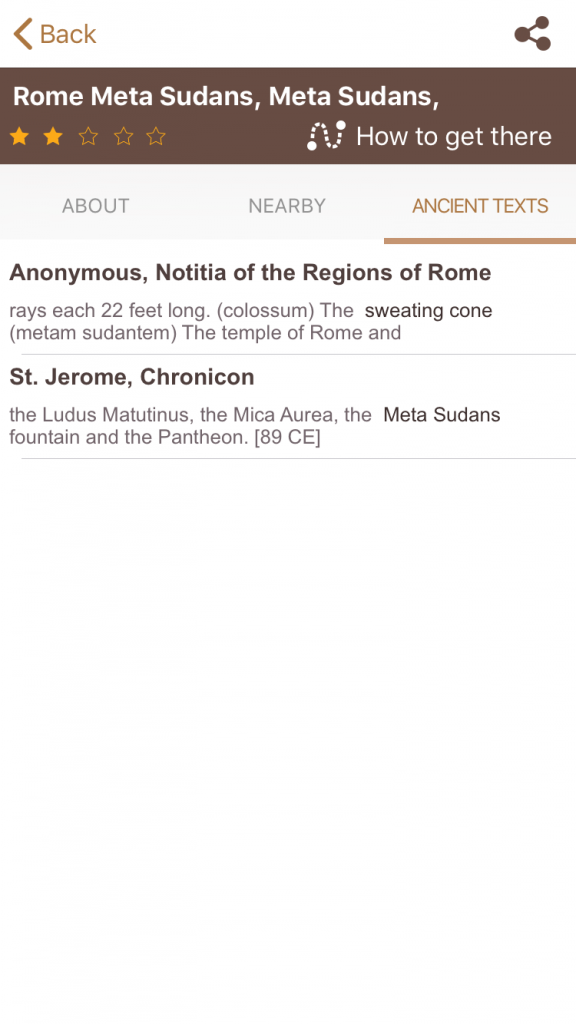This screenshot has height=1024, width=576.
Task: Rate four stars via fourth star
Action: 123,136
